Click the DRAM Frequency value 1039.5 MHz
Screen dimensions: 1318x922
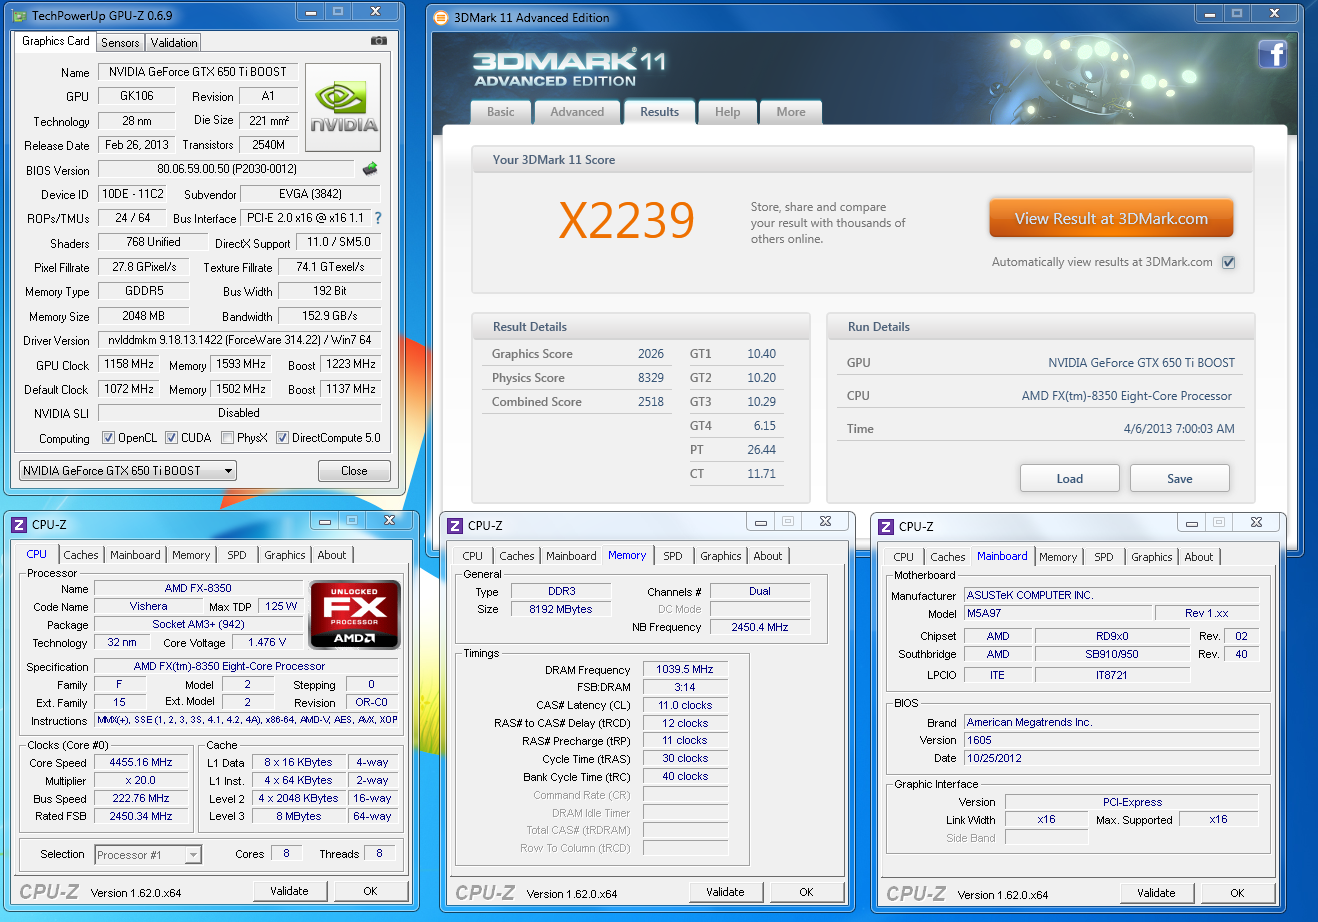coord(685,669)
